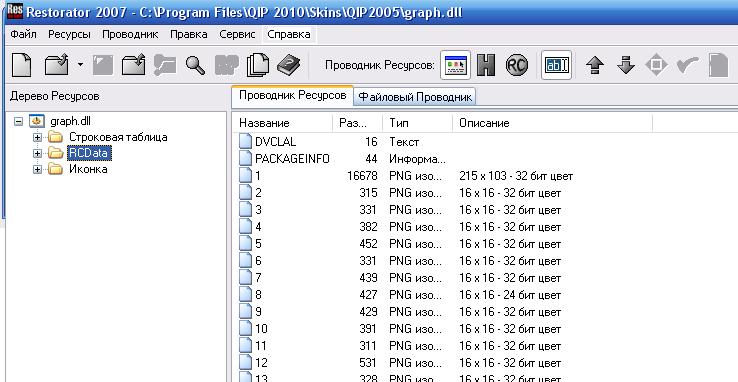This screenshot has height=382, width=738.
Task: Toggle the edit mode abI icon
Action: point(557,65)
